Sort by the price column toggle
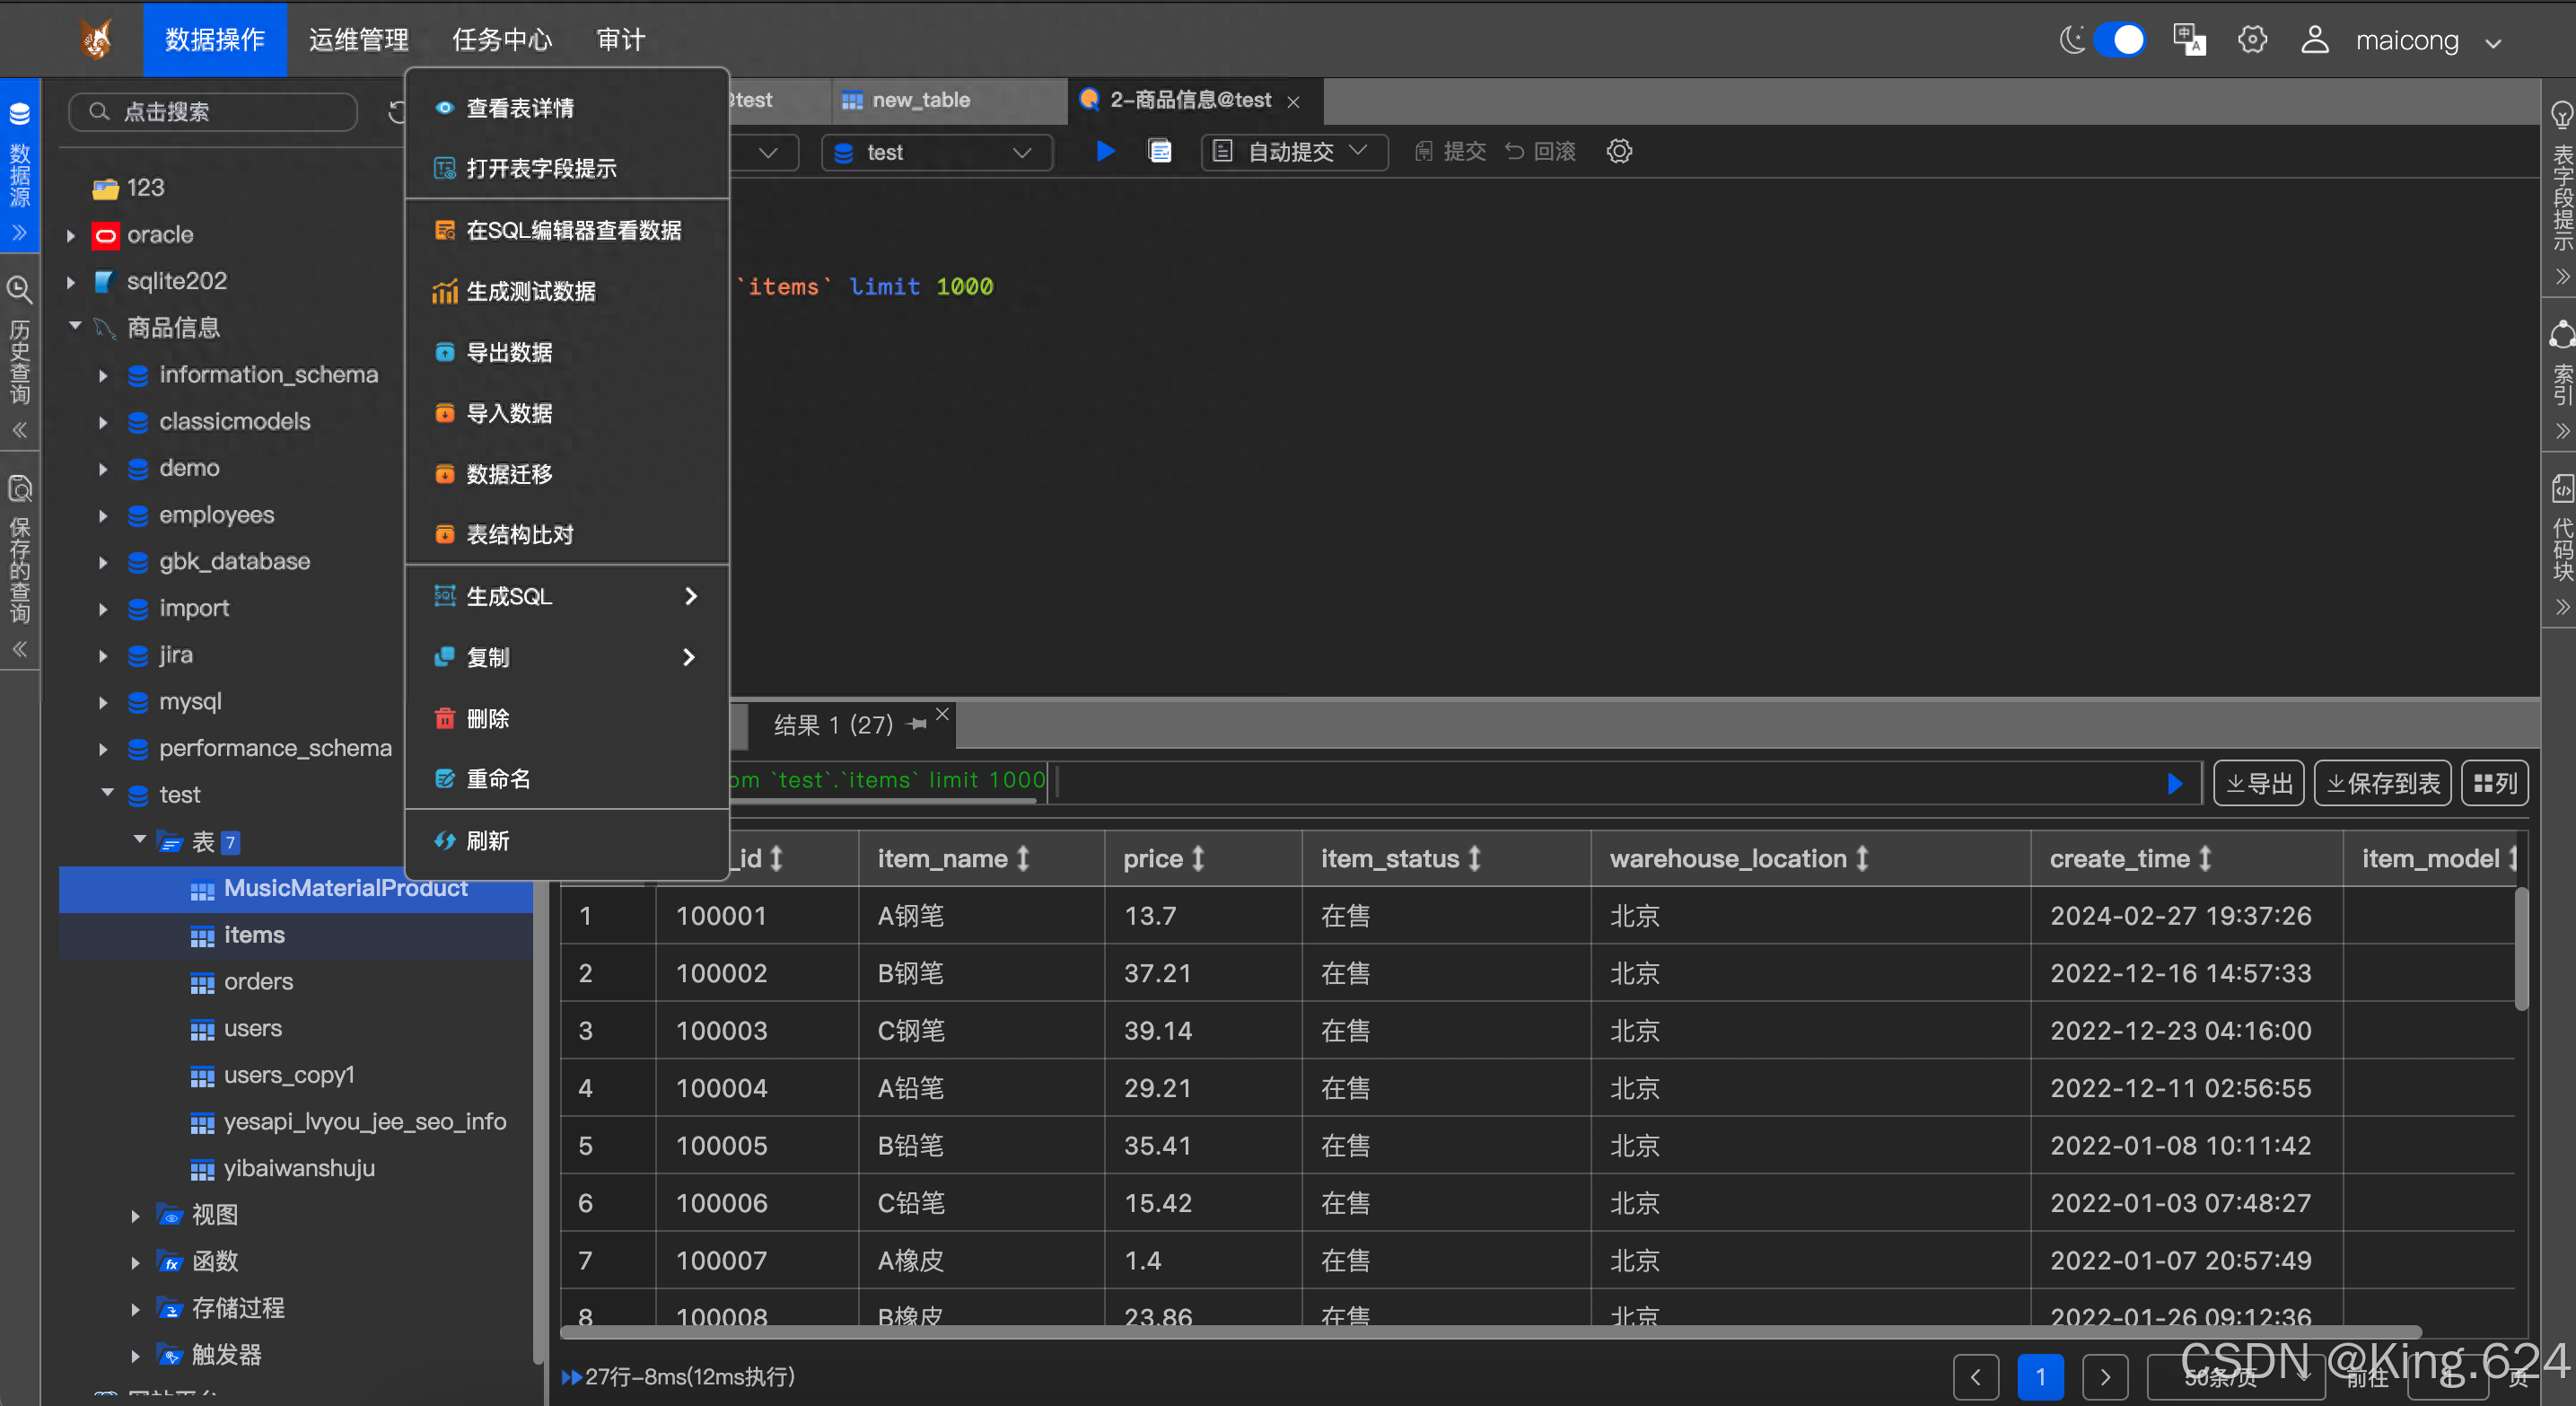2576x1406 pixels. pyautogui.click(x=1198, y=858)
